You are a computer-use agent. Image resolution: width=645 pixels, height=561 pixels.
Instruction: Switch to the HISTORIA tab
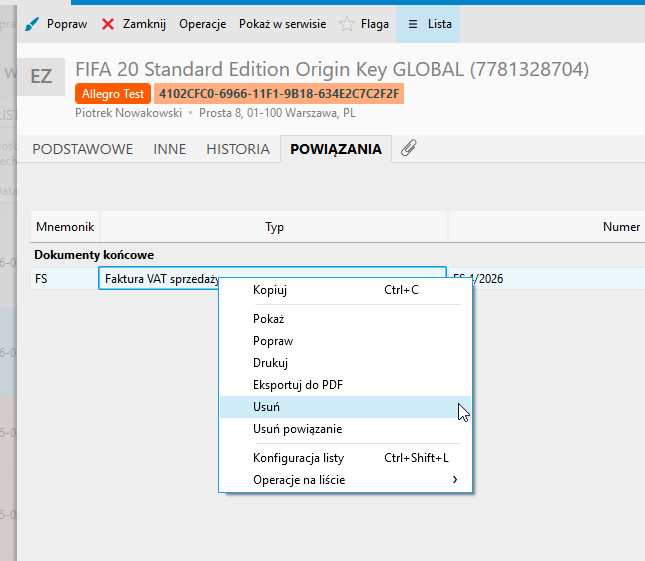coord(238,149)
